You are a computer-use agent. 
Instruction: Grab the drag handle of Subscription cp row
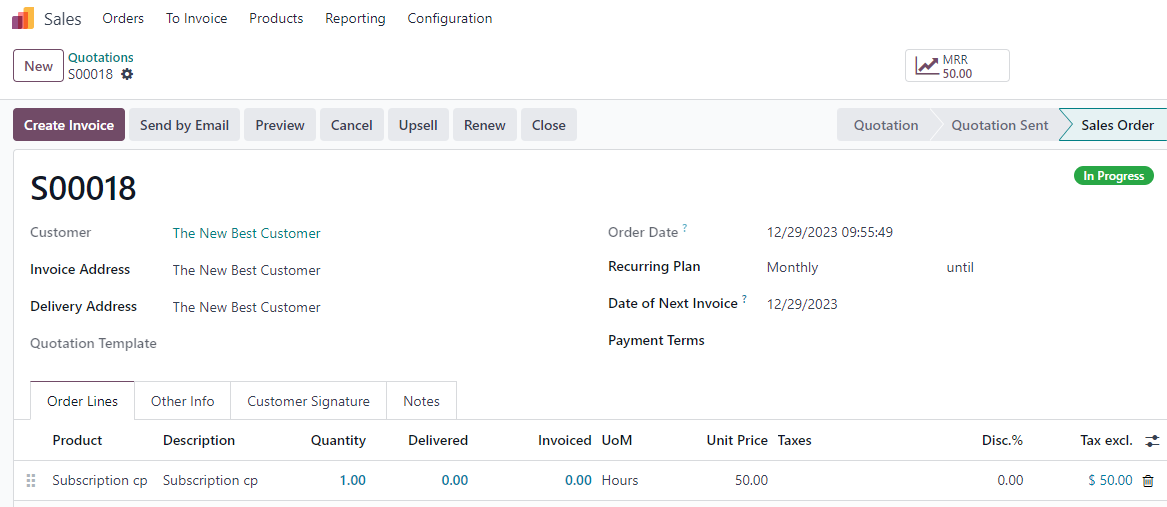(31, 481)
